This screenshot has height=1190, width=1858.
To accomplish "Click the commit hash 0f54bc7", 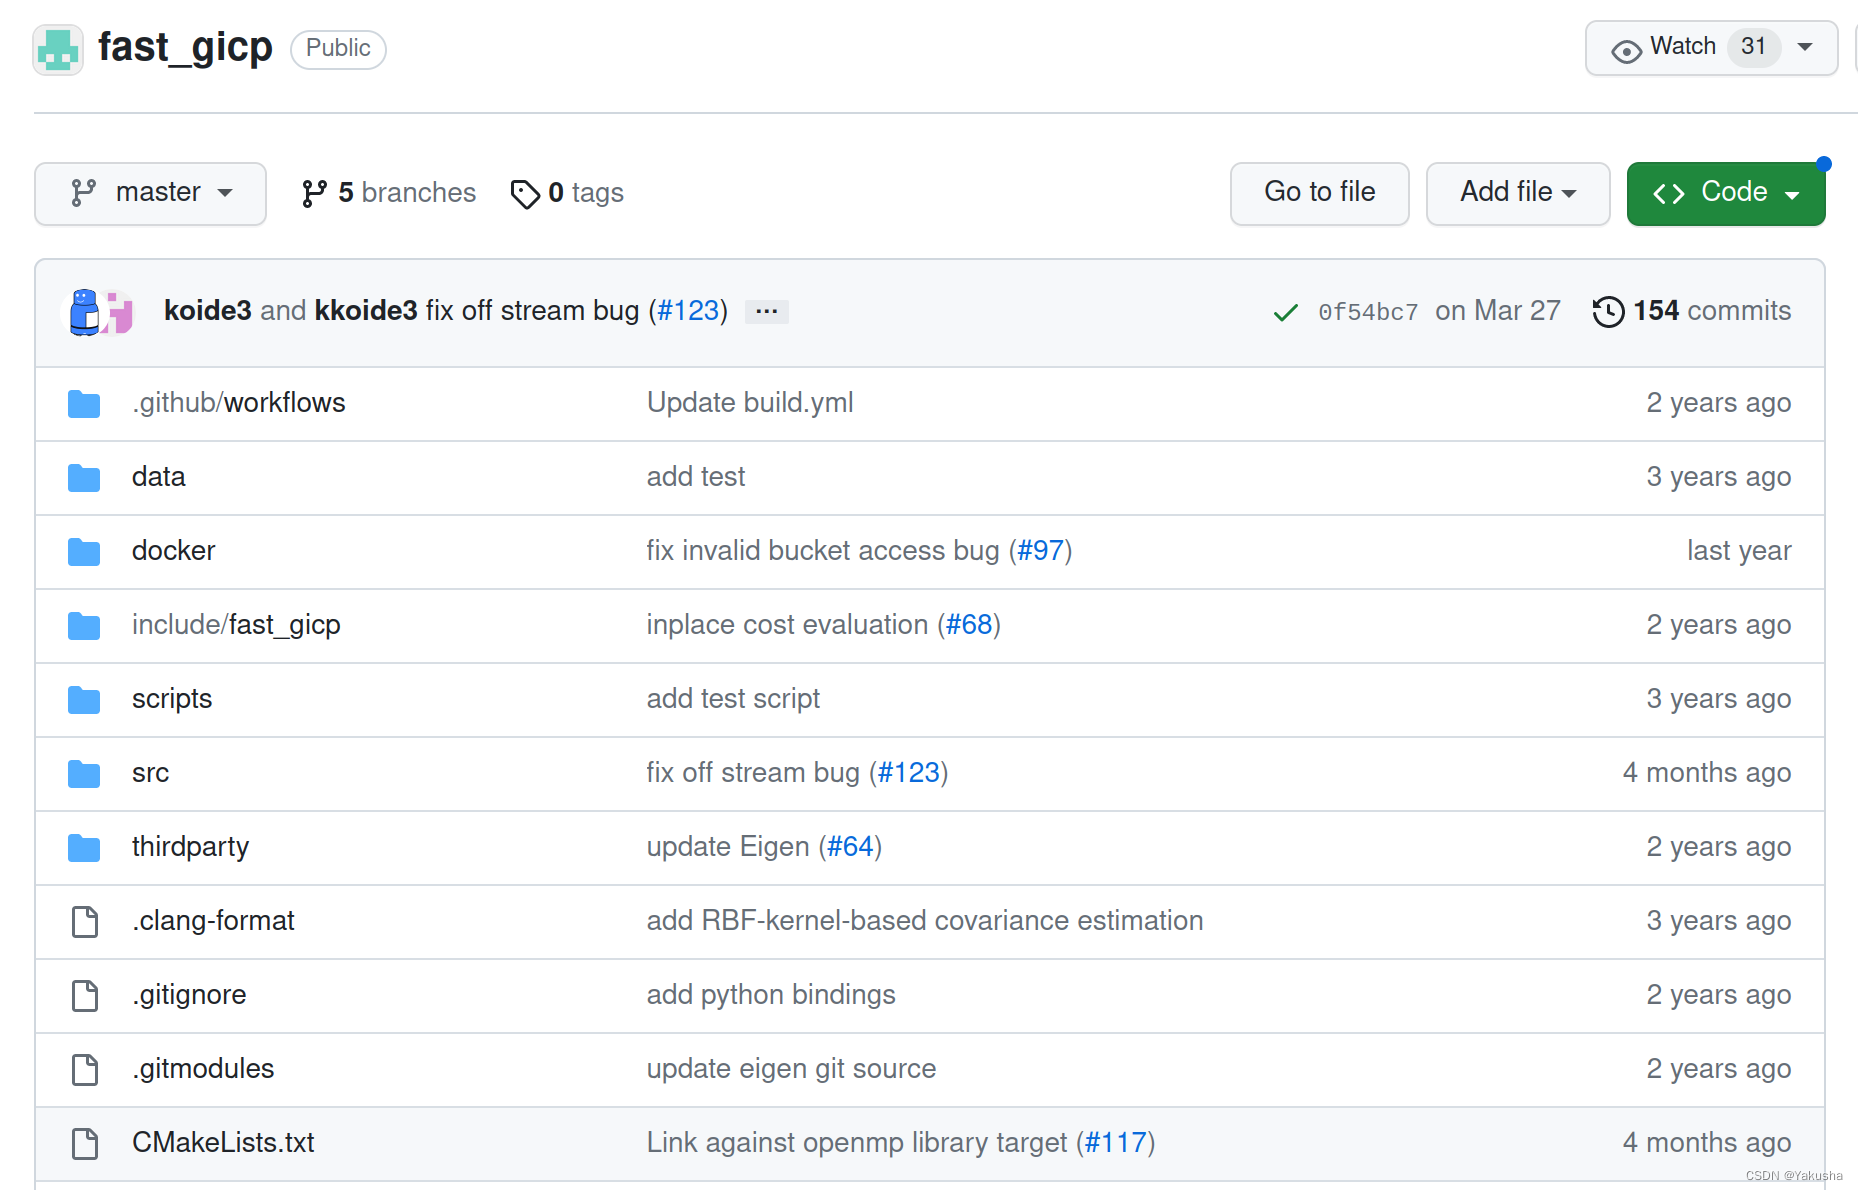I will click(x=1367, y=312).
